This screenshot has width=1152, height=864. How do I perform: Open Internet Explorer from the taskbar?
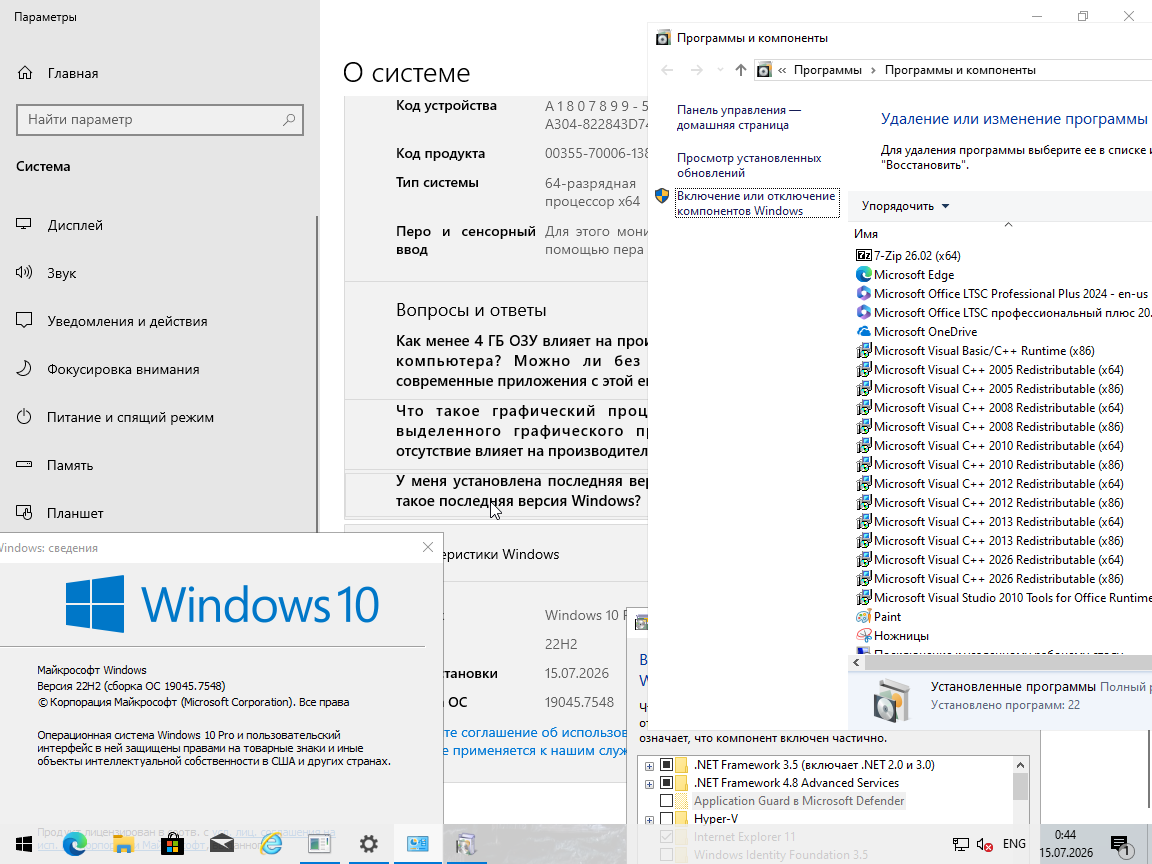(271, 844)
